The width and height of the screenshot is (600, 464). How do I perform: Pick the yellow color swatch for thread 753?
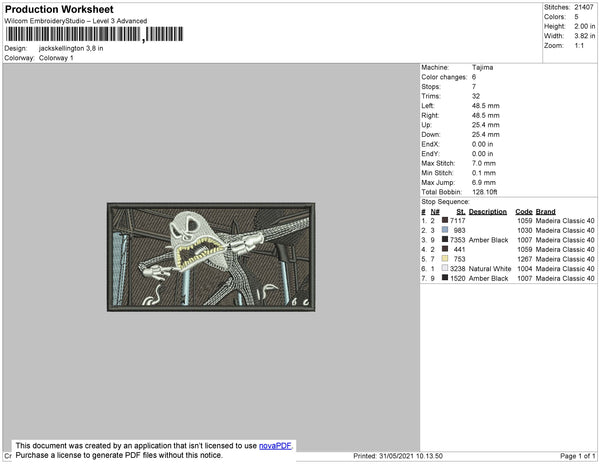(x=445, y=259)
